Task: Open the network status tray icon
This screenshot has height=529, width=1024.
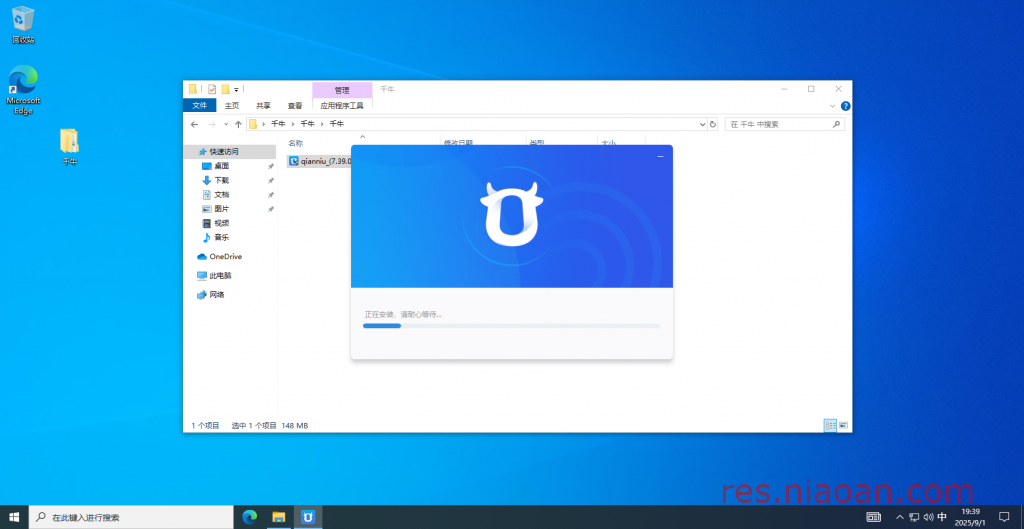Action: click(914, 517)
